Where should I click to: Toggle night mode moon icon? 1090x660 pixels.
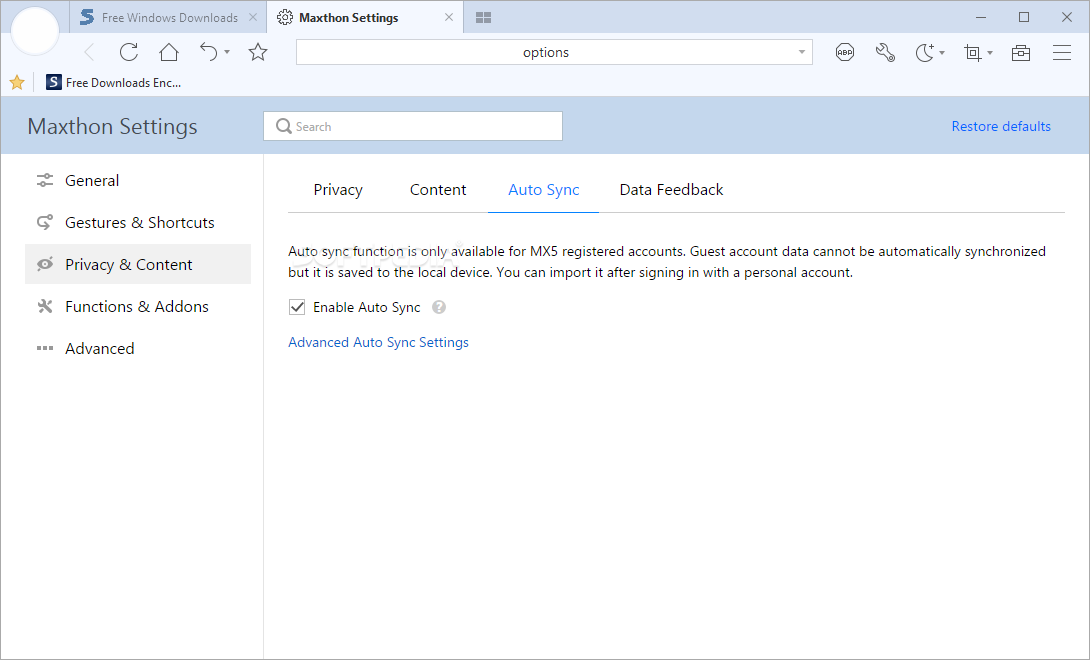(x=925, y=52)
